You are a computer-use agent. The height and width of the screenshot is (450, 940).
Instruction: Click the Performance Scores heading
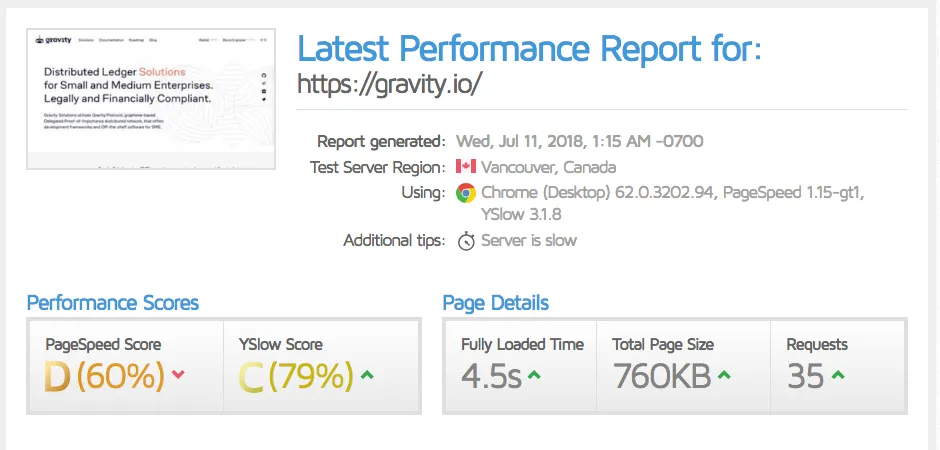(x=113, y=303)
